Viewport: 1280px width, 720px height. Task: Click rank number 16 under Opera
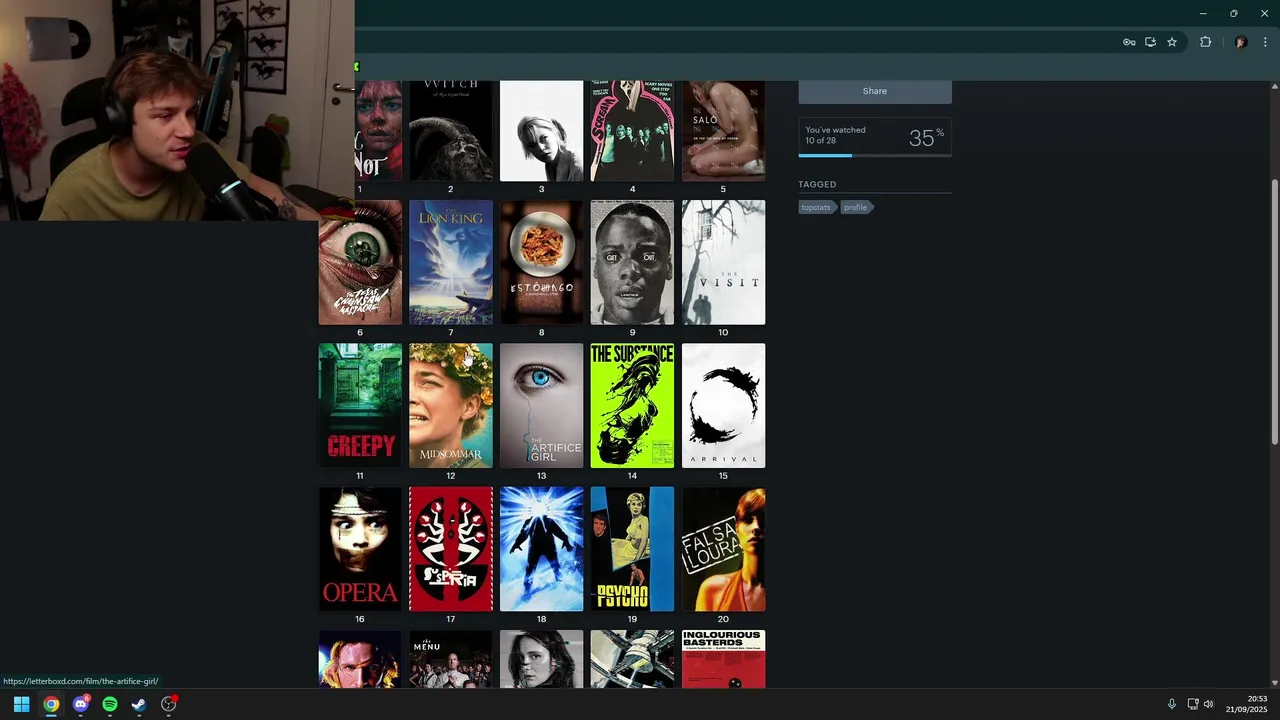coord(360,619)
